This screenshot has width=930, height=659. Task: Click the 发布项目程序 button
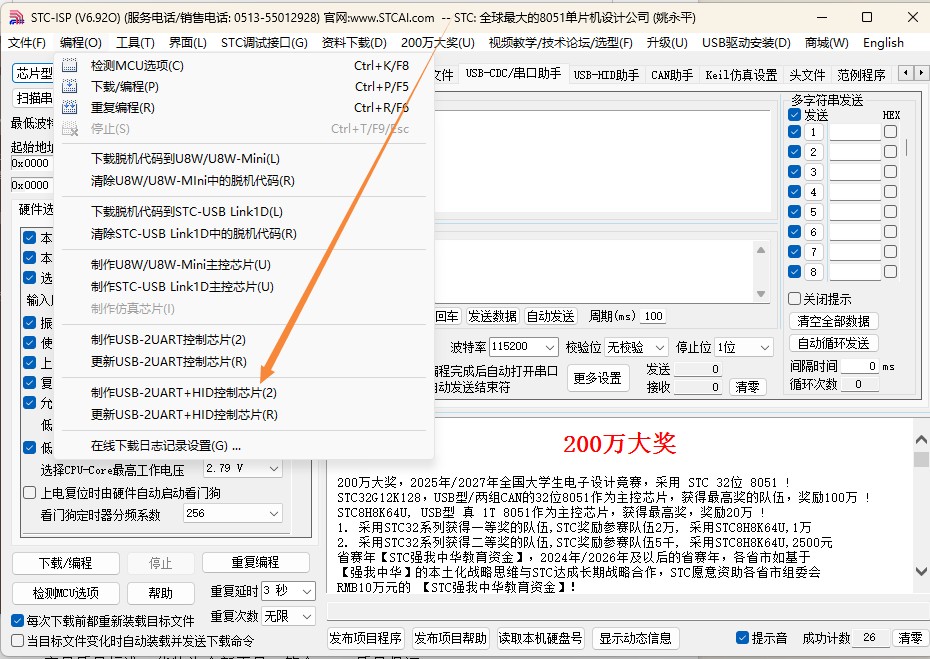[x=365, y=638]
